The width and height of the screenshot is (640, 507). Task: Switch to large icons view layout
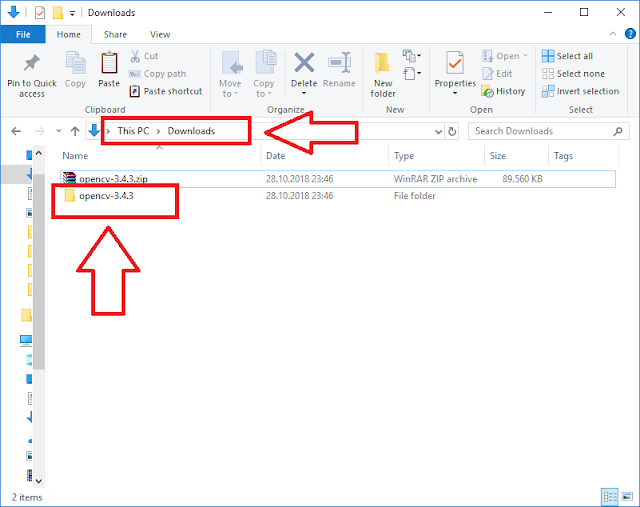(x=627, y=497)
